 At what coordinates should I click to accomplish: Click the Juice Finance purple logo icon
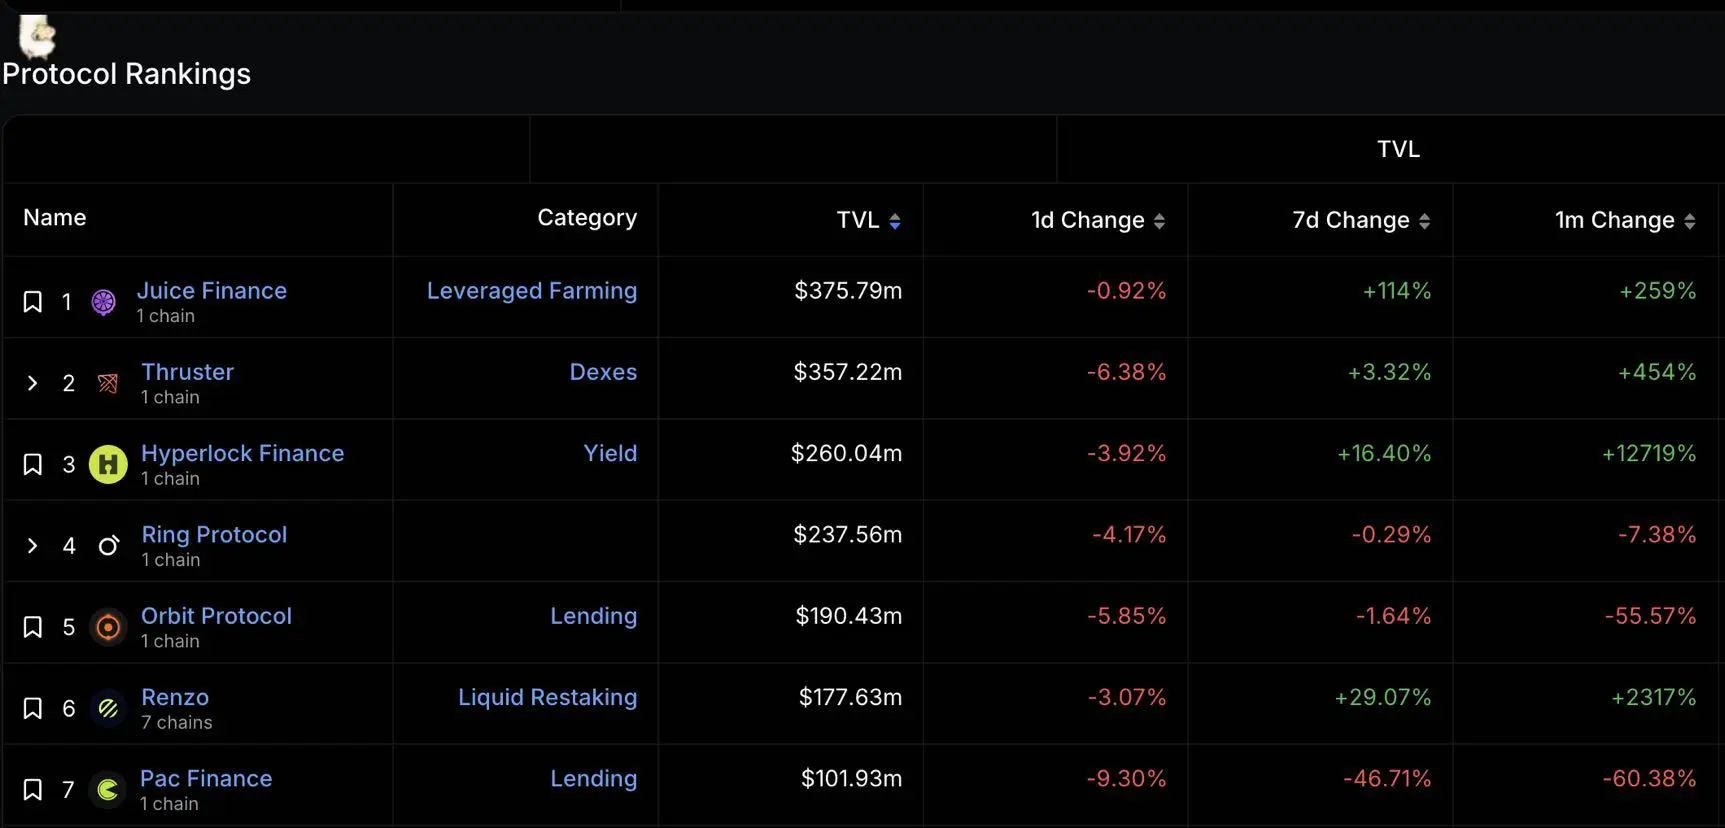pos(104,302)
